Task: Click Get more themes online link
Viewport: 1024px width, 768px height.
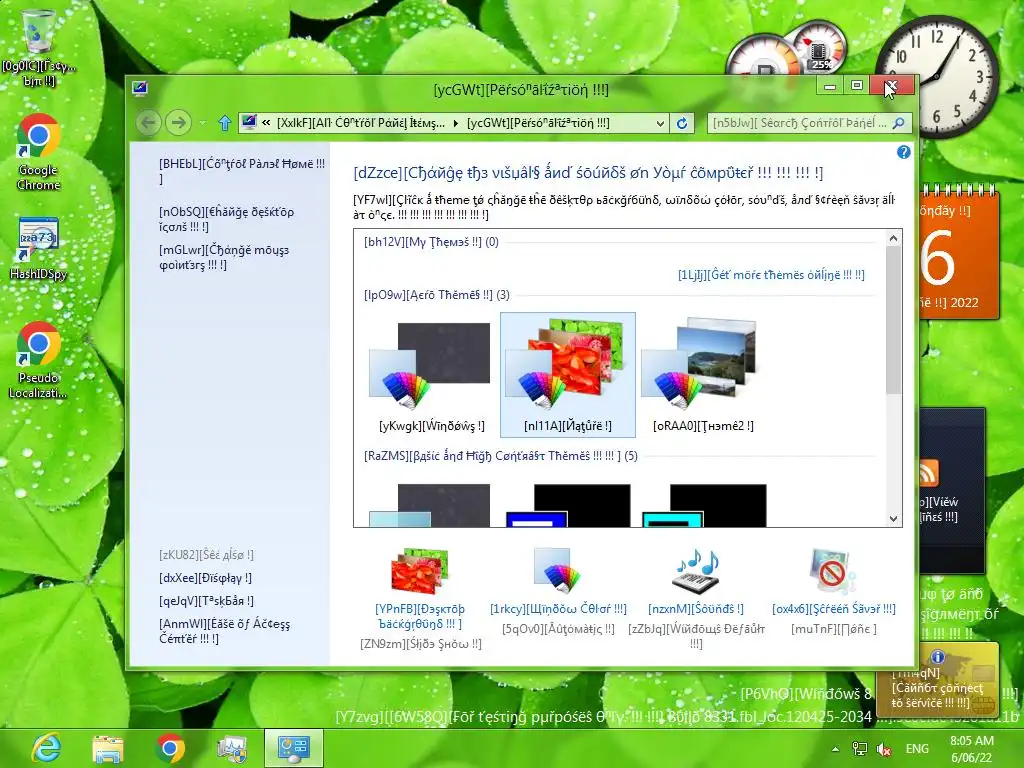Action: pyautogui.click(x=771, y=274)
